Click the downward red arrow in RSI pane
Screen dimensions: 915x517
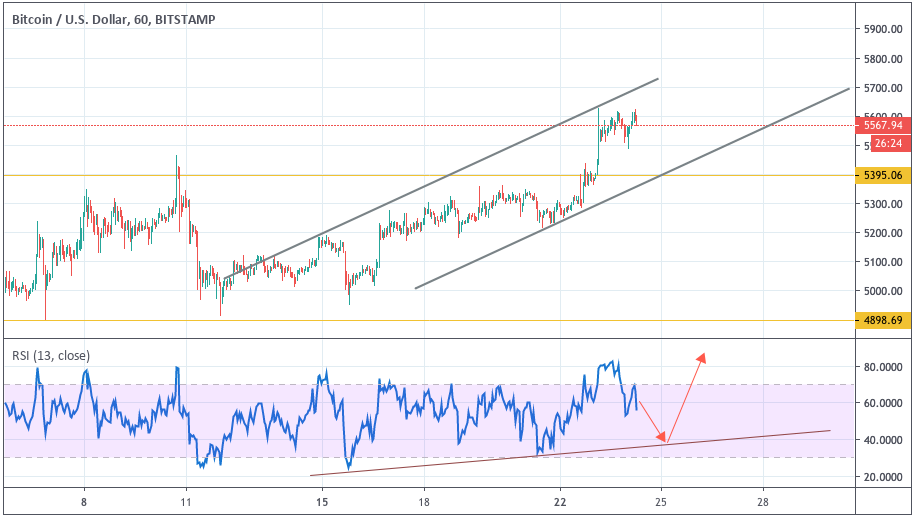(x=652, y=421)
